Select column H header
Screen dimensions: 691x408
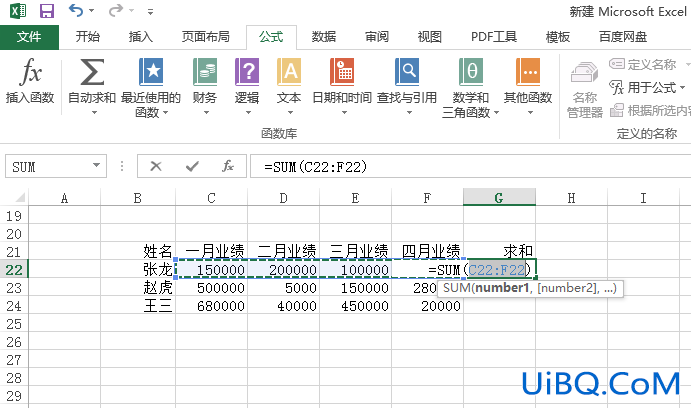point(571,198)
